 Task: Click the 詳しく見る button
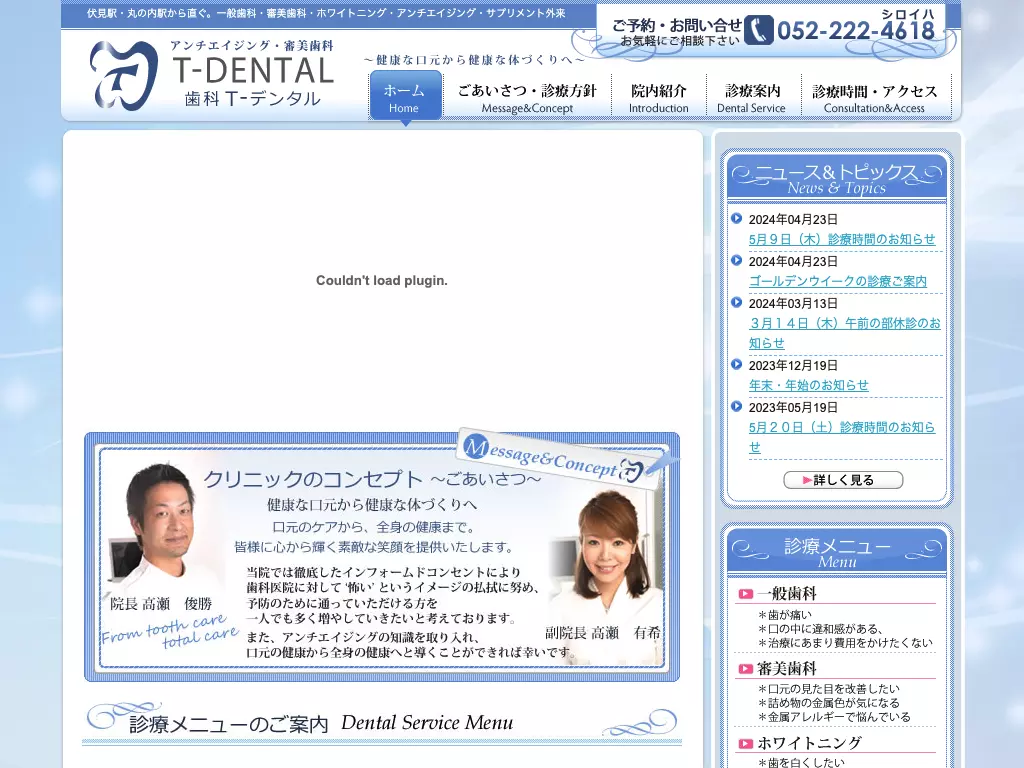843,480
